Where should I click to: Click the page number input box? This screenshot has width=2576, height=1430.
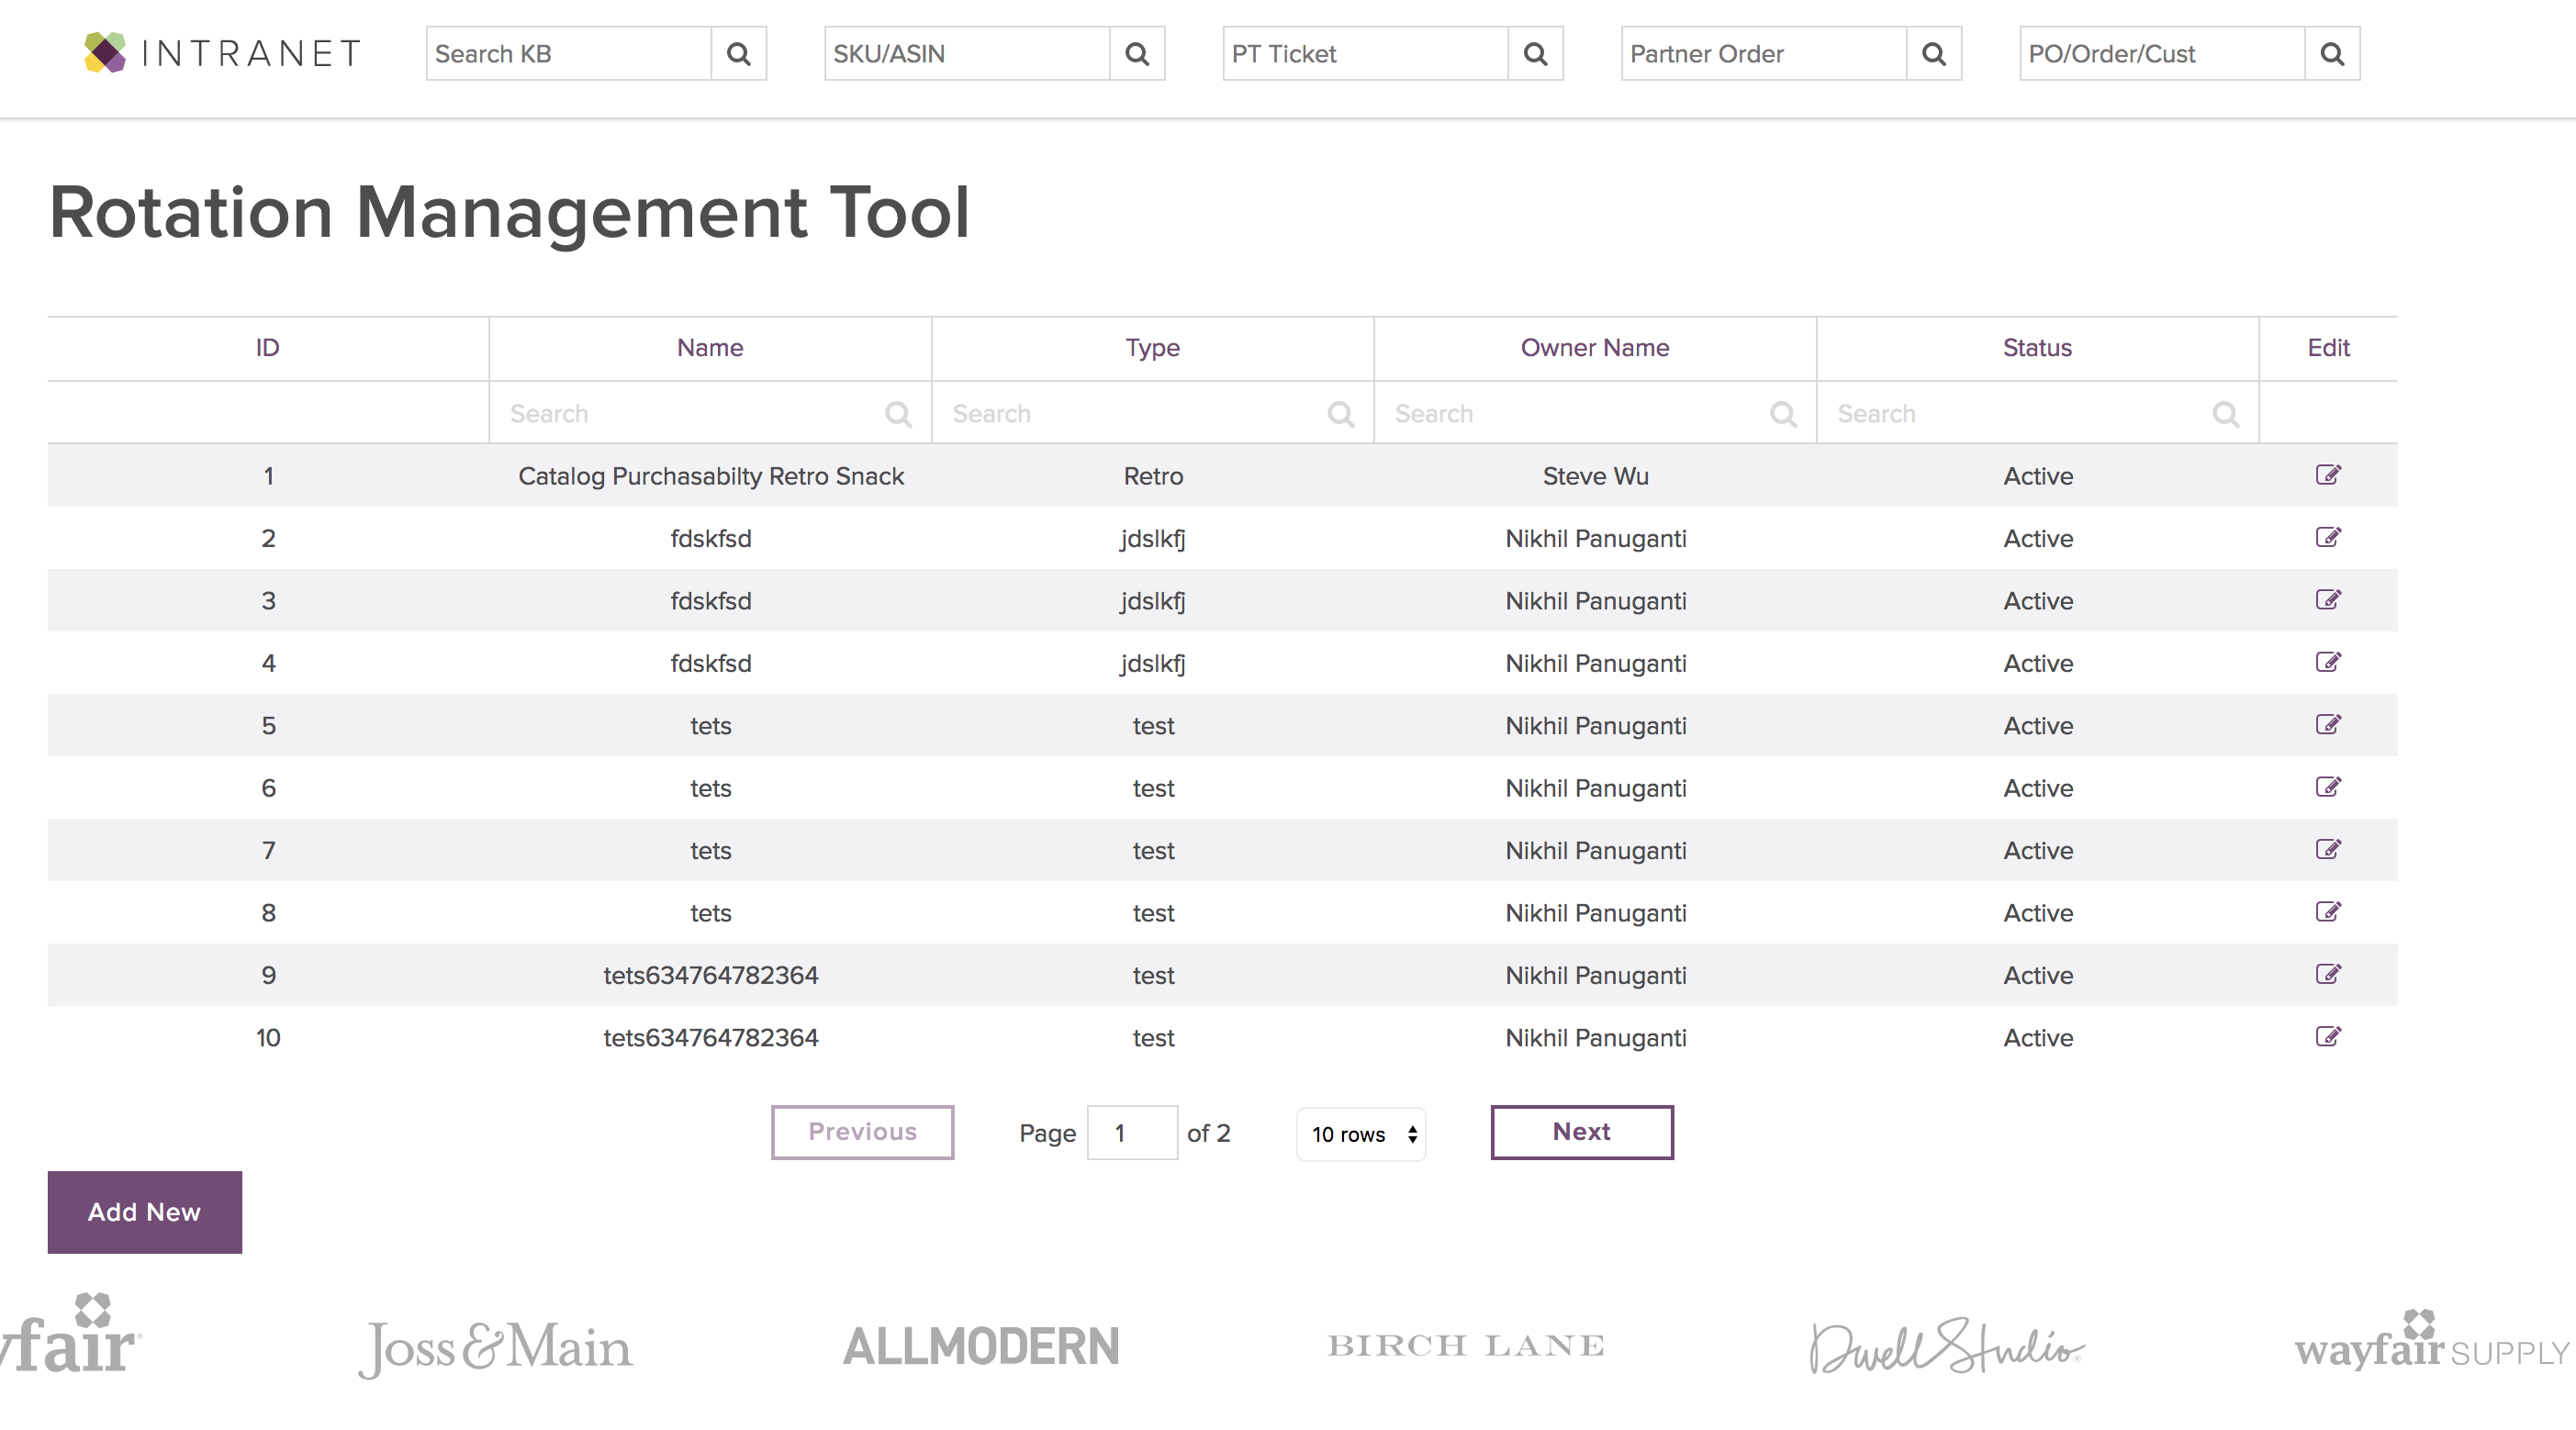[1131, 1133]
